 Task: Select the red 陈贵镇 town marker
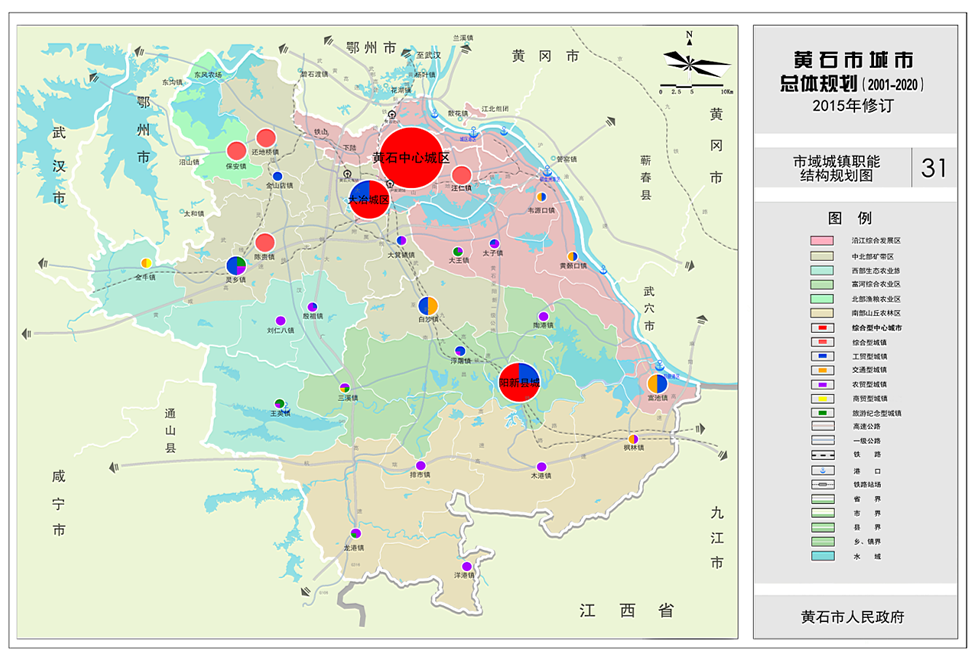(x=265, y=242)
